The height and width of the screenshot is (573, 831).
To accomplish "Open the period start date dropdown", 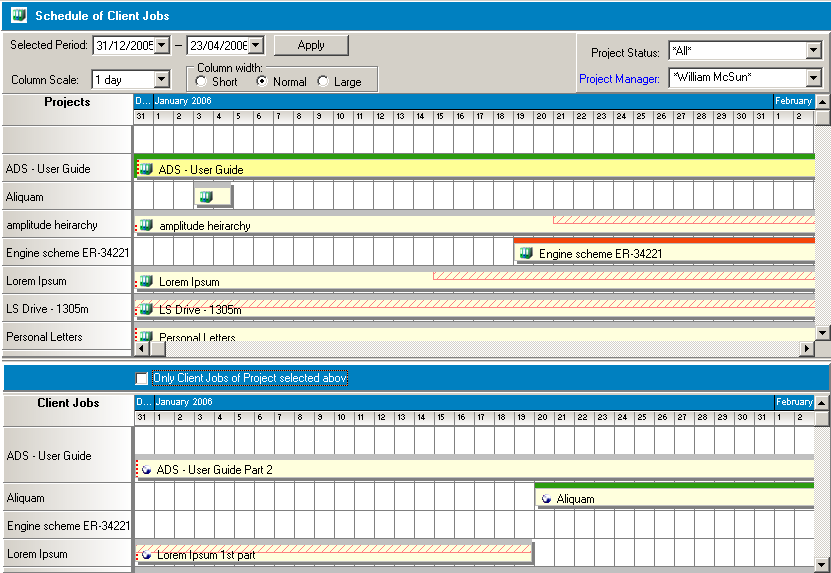I will coord(162,45).
